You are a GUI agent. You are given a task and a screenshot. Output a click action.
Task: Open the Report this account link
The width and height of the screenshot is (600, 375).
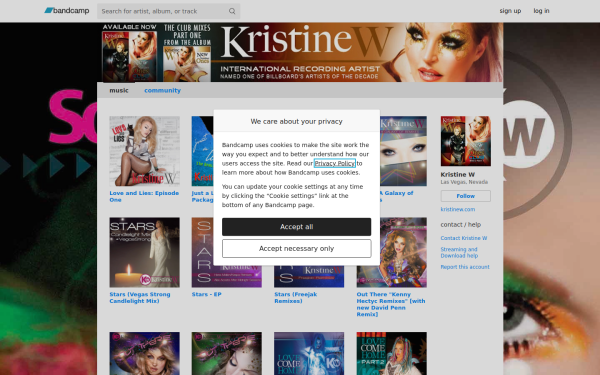465,267
